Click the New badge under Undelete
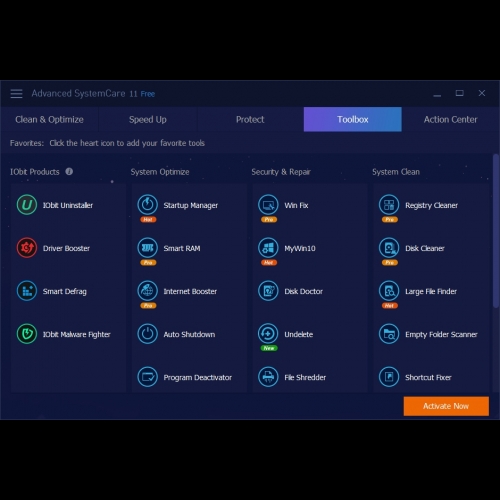Viewport: 500px width, 500px height. (269, 348)
